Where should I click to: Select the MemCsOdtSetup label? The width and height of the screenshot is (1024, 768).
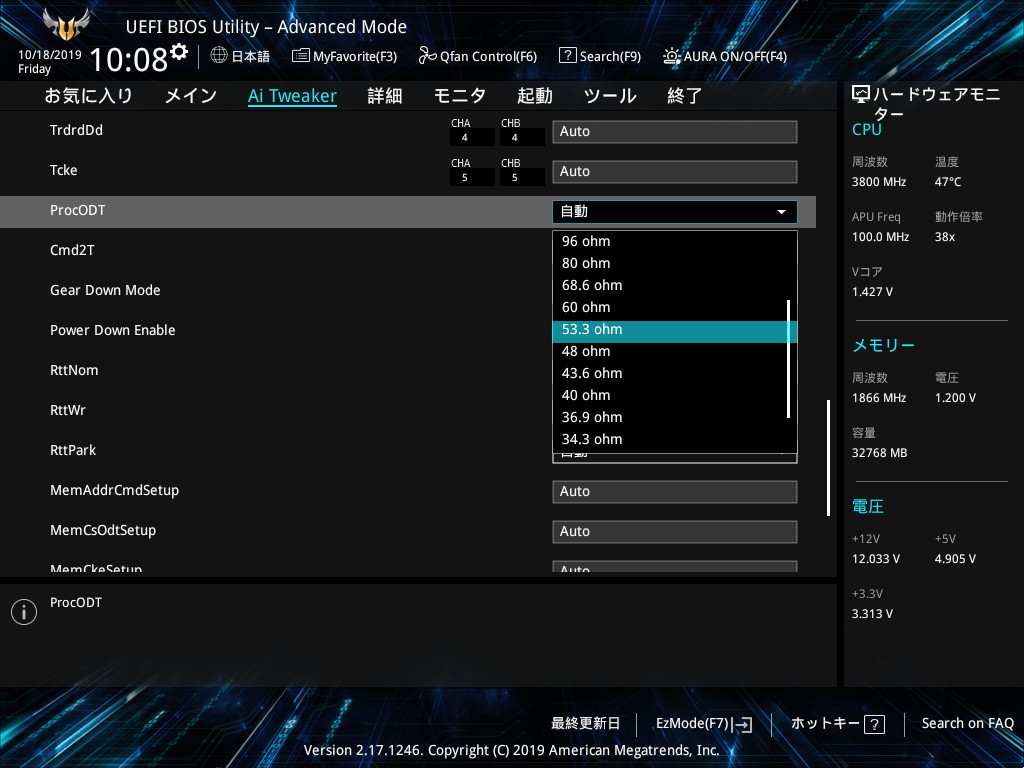click(x=103, y=530)
